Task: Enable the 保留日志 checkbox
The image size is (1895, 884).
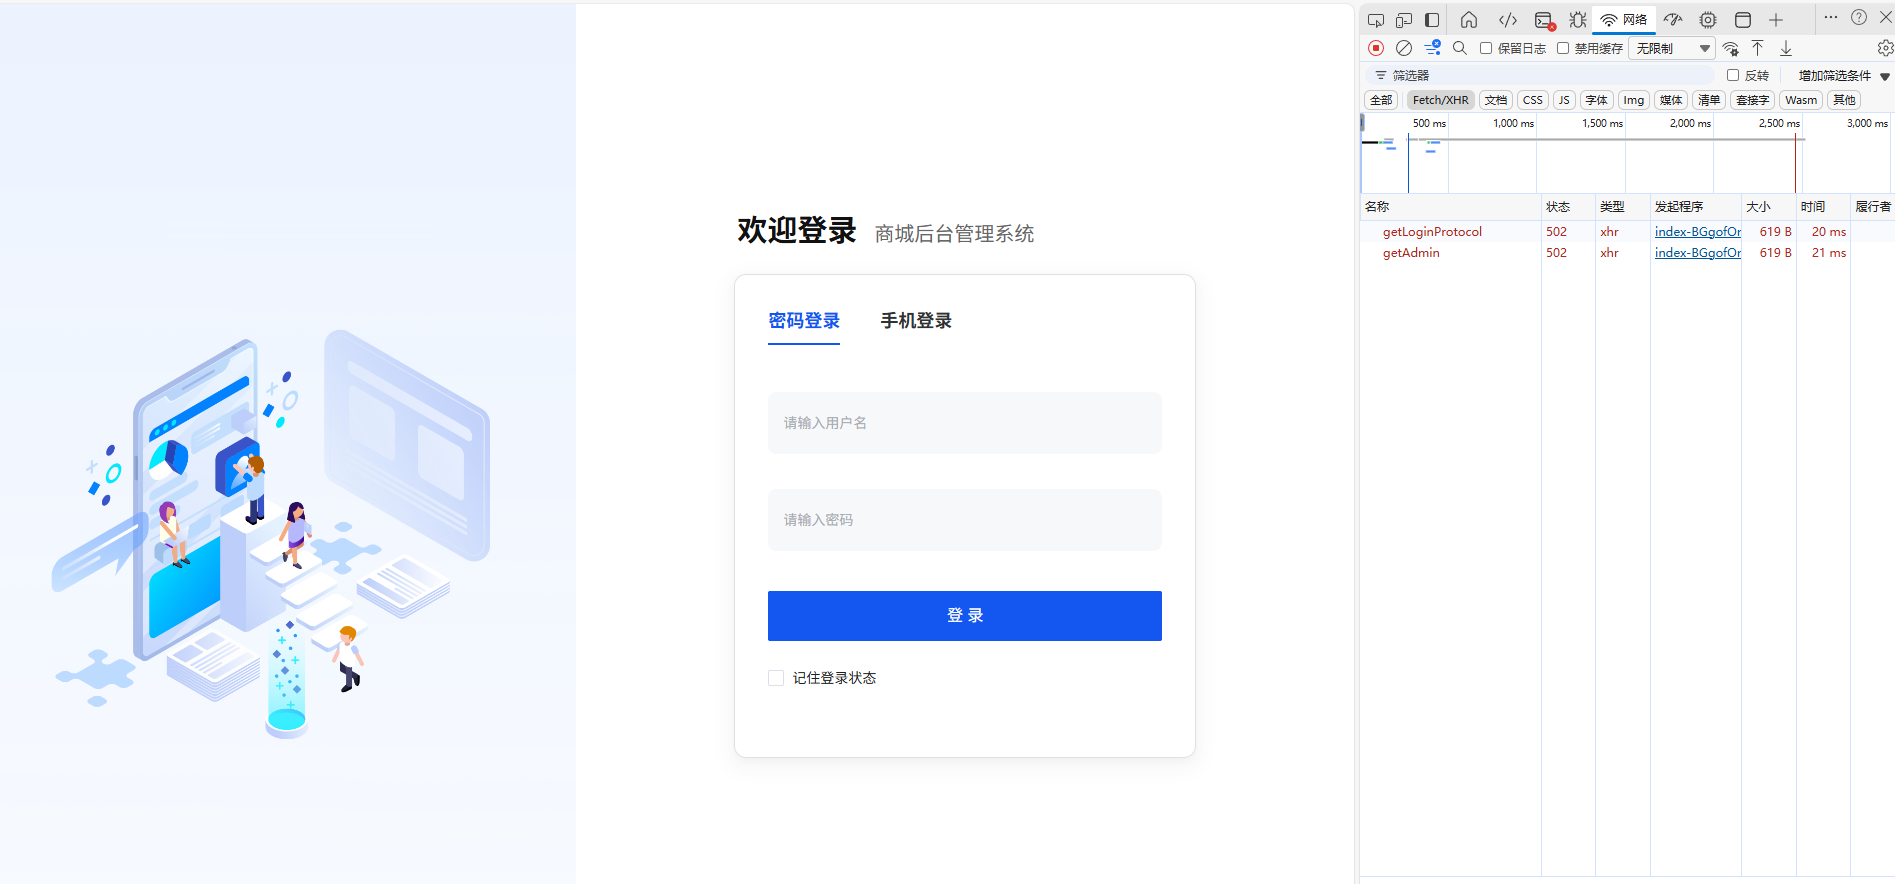Action: [x=1486, y=48]
